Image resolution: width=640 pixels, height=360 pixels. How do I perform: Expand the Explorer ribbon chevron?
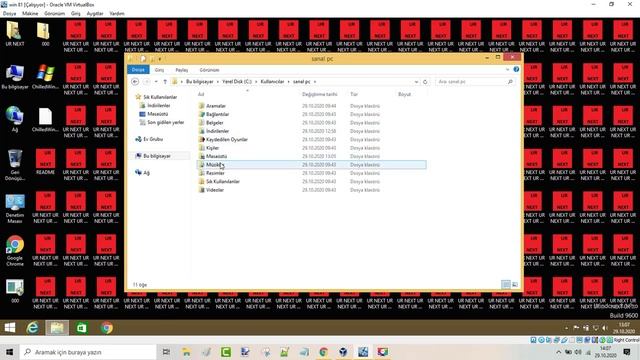(x=507, y=69)
